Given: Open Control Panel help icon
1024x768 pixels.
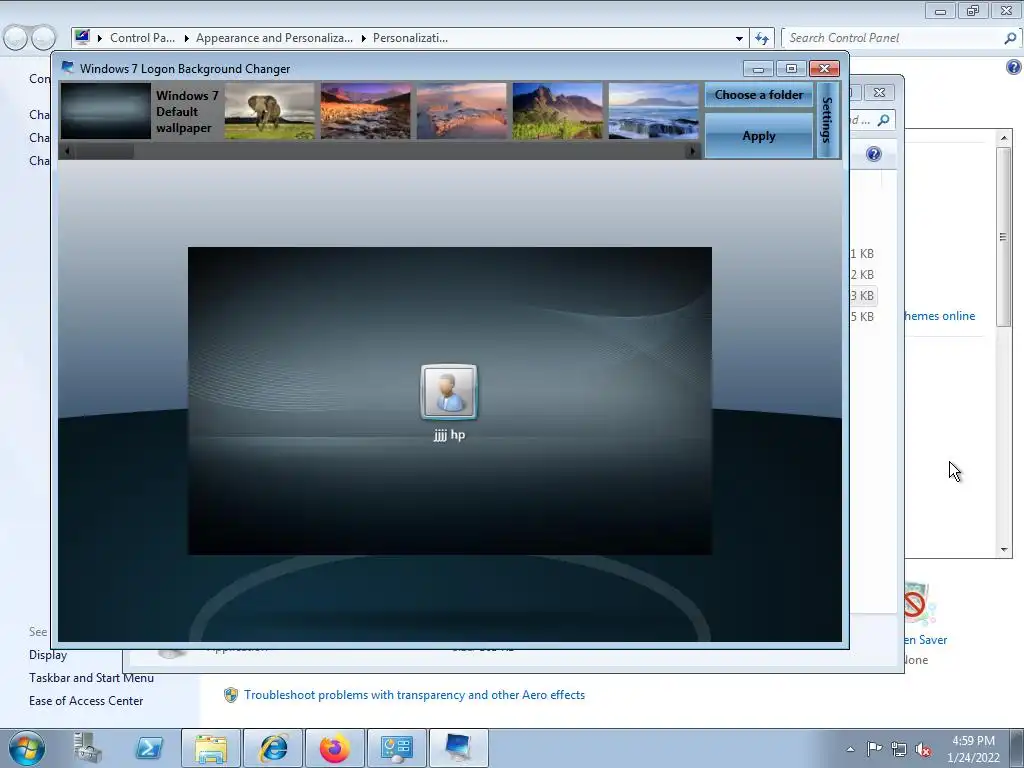Looking at the screenshot, I should pyautogui.click(x=1014, y=67).
